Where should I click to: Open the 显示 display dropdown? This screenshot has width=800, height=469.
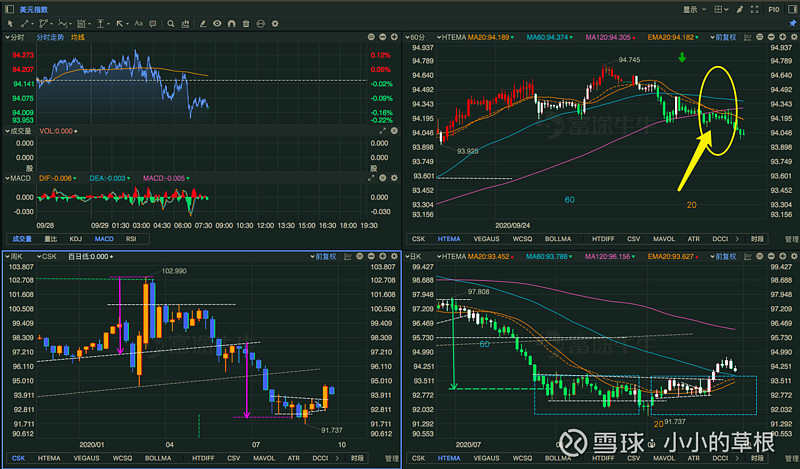(x=694, y=9)
